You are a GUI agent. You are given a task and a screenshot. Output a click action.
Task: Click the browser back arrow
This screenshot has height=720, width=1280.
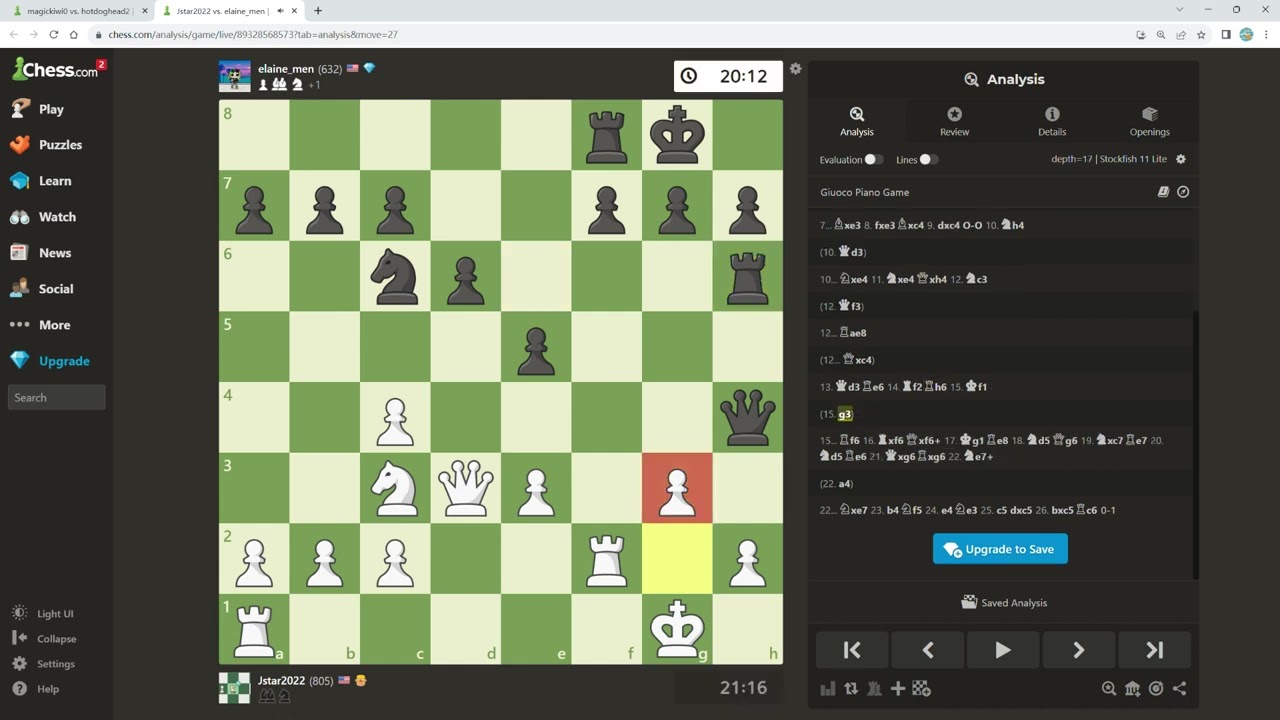[13, 34]
